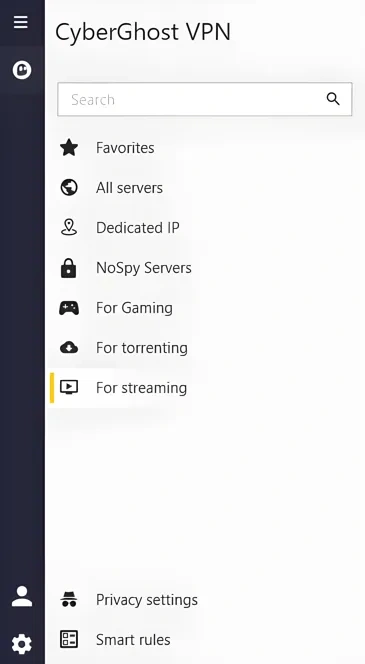This screenshot has height=664, width=365.
Task: Select the Dedicated IP label
Action: pyautogui.click(x=138, y=228)
